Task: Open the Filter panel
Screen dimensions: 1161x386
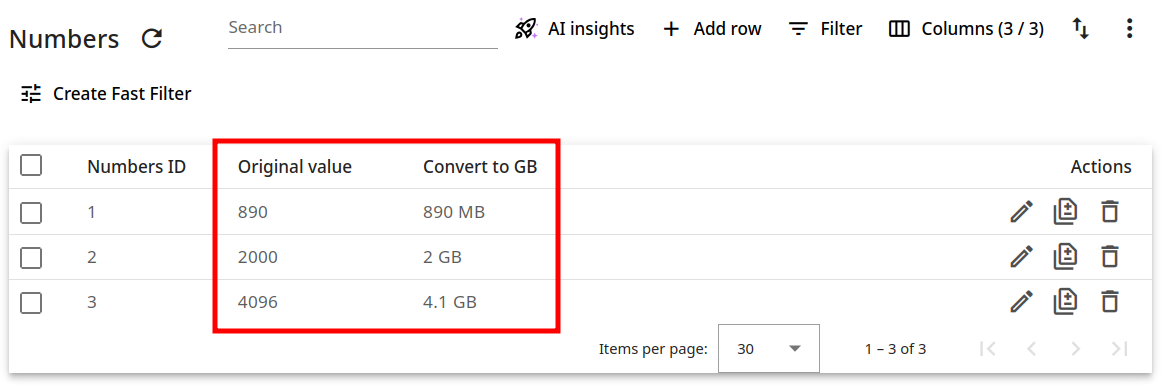Action: [825, 29]
